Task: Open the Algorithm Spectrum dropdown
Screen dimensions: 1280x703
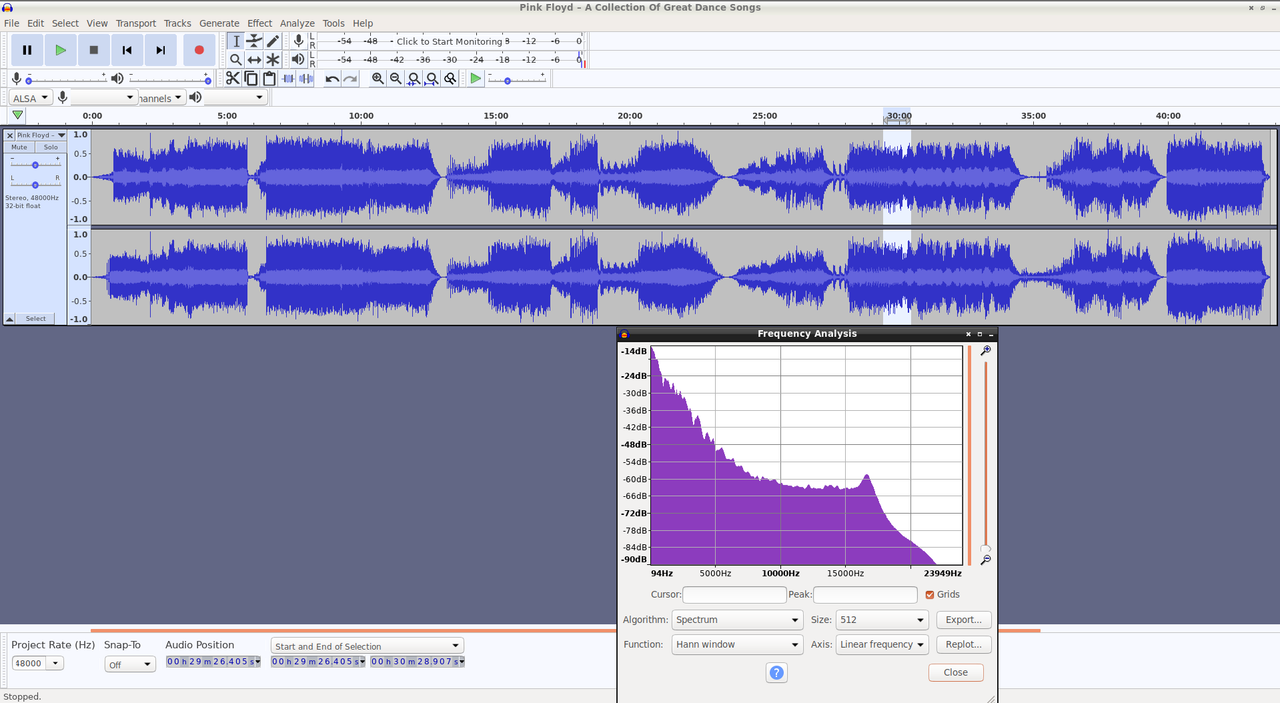Action: tap(738, 620)
